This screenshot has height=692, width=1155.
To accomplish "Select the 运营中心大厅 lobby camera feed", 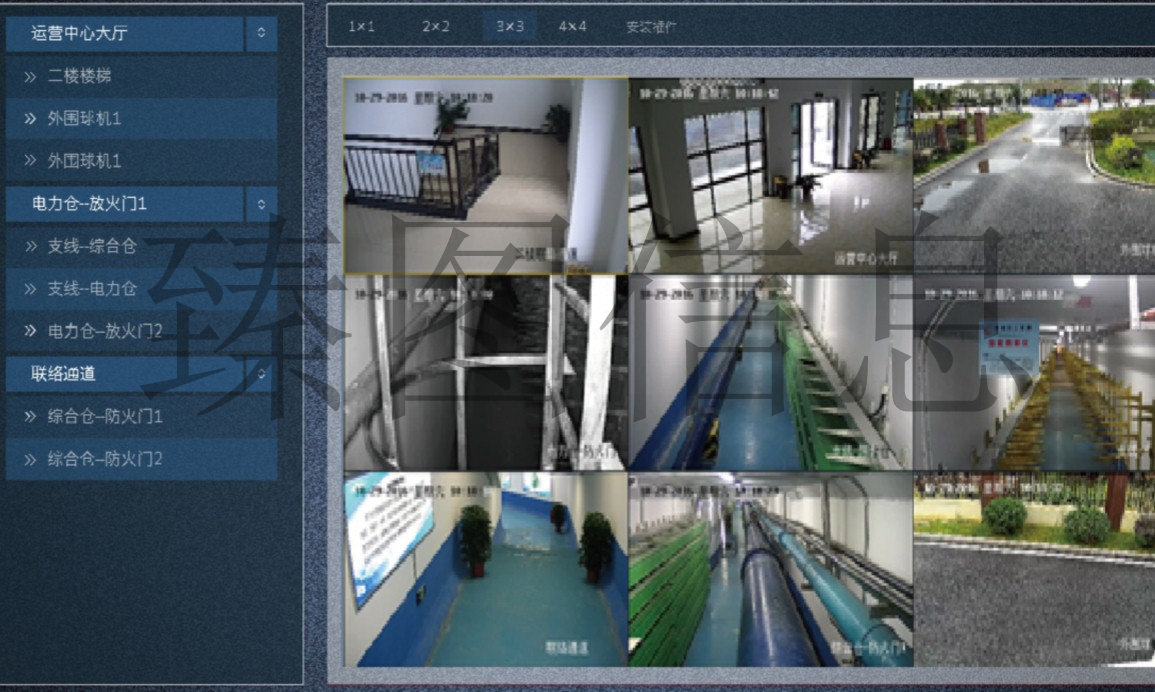I will (770, 175).
